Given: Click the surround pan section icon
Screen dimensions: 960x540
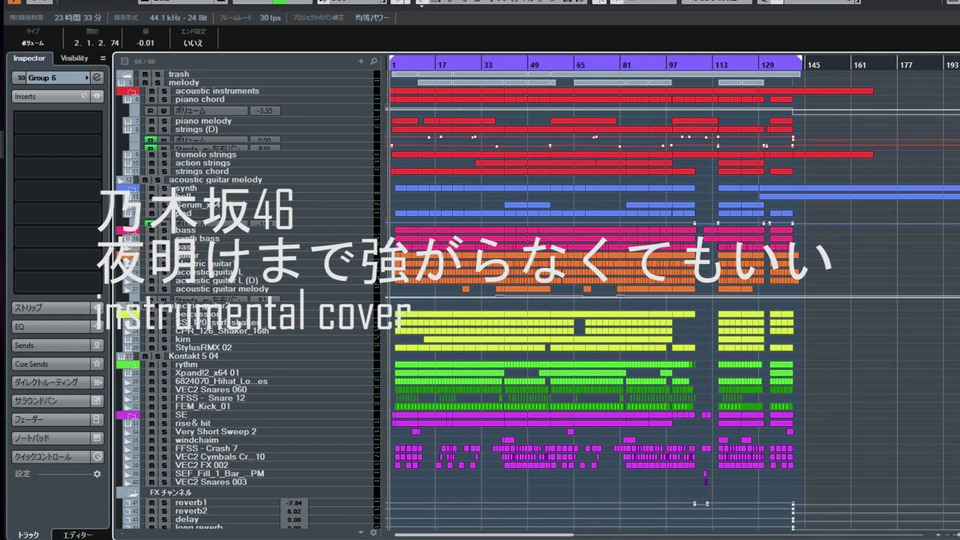Looking at the screenshot, I should 97,401.
